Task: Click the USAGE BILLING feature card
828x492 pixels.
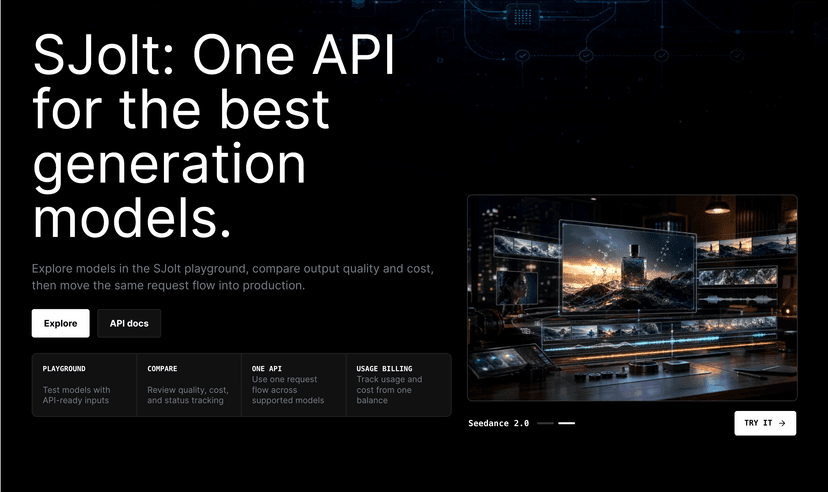Action: tap(398, 385)
